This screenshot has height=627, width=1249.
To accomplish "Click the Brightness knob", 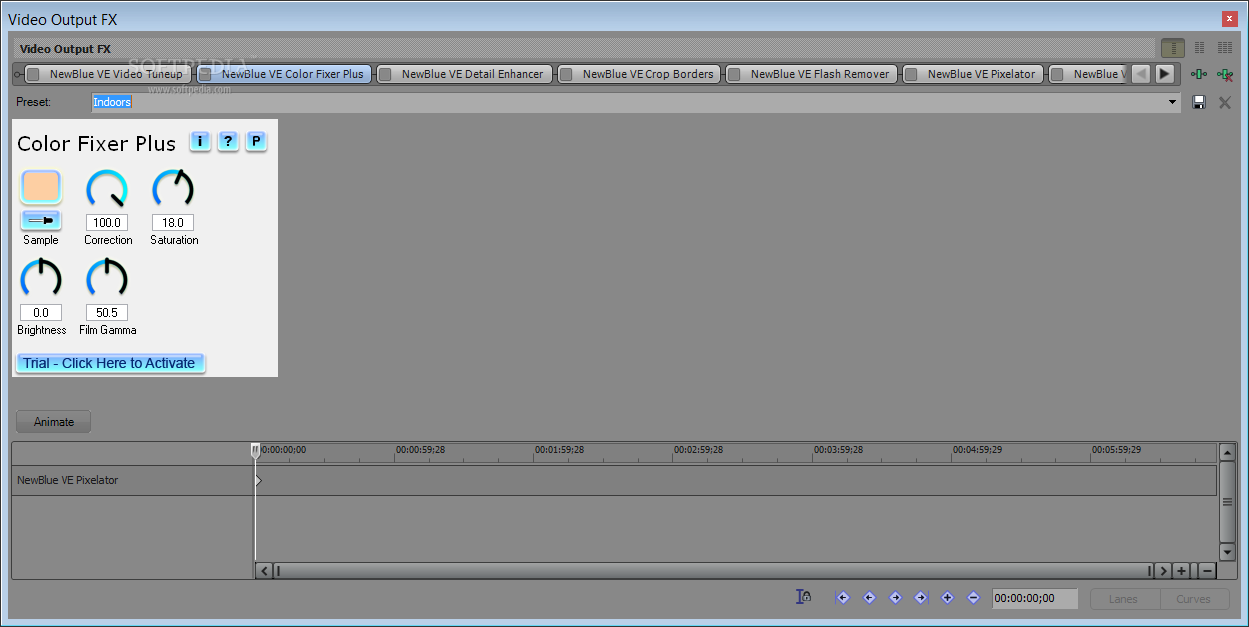I will click(41, 279).
